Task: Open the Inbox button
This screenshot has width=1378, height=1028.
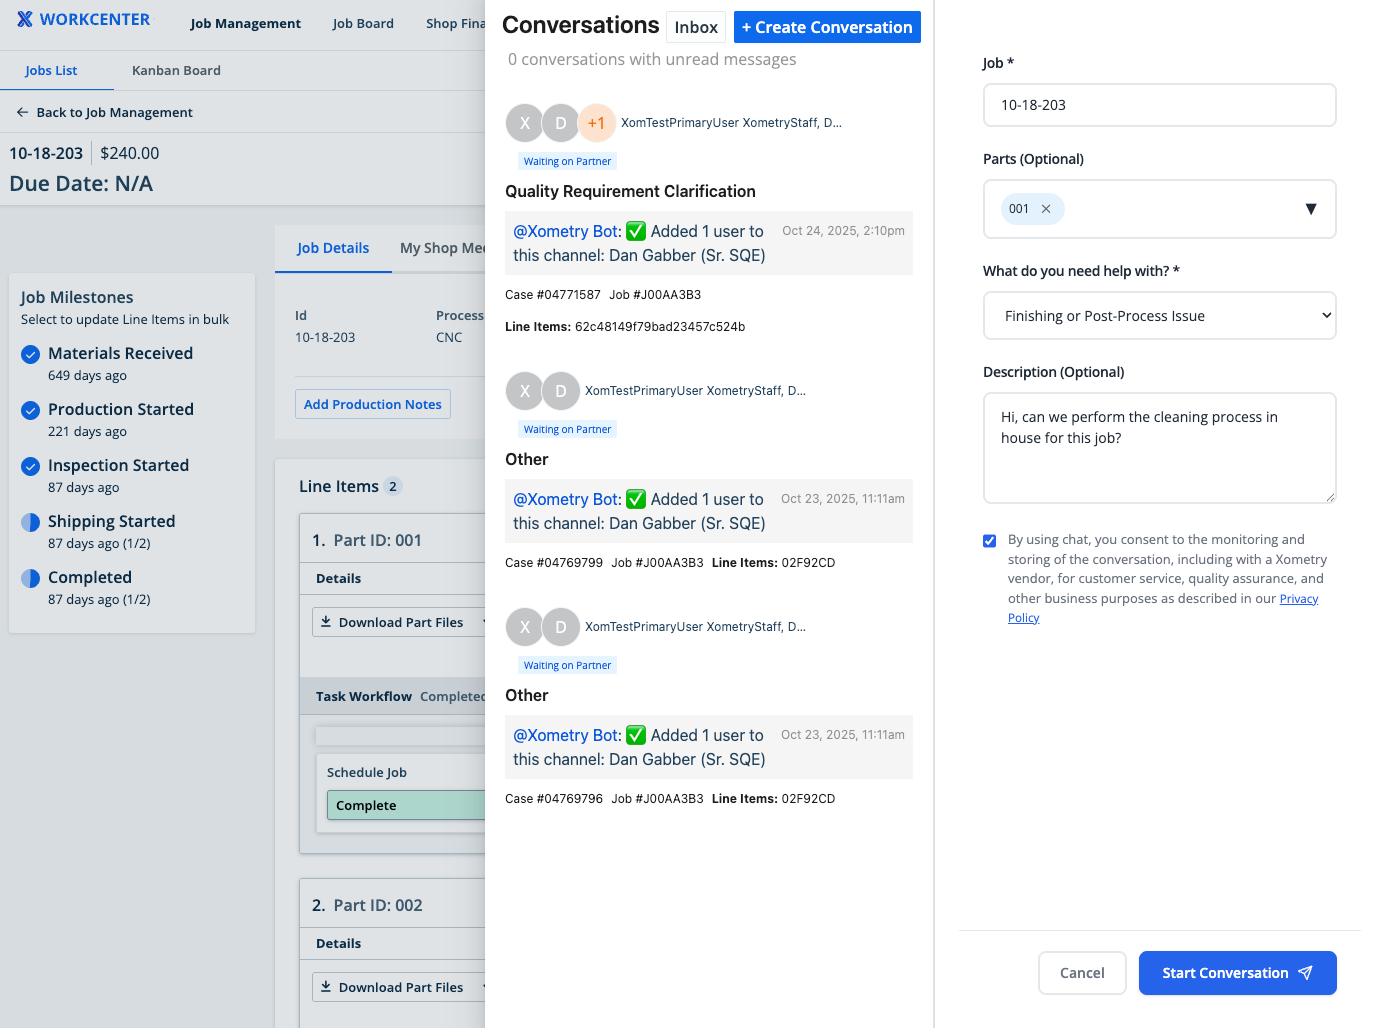Action: click(696, 27)
